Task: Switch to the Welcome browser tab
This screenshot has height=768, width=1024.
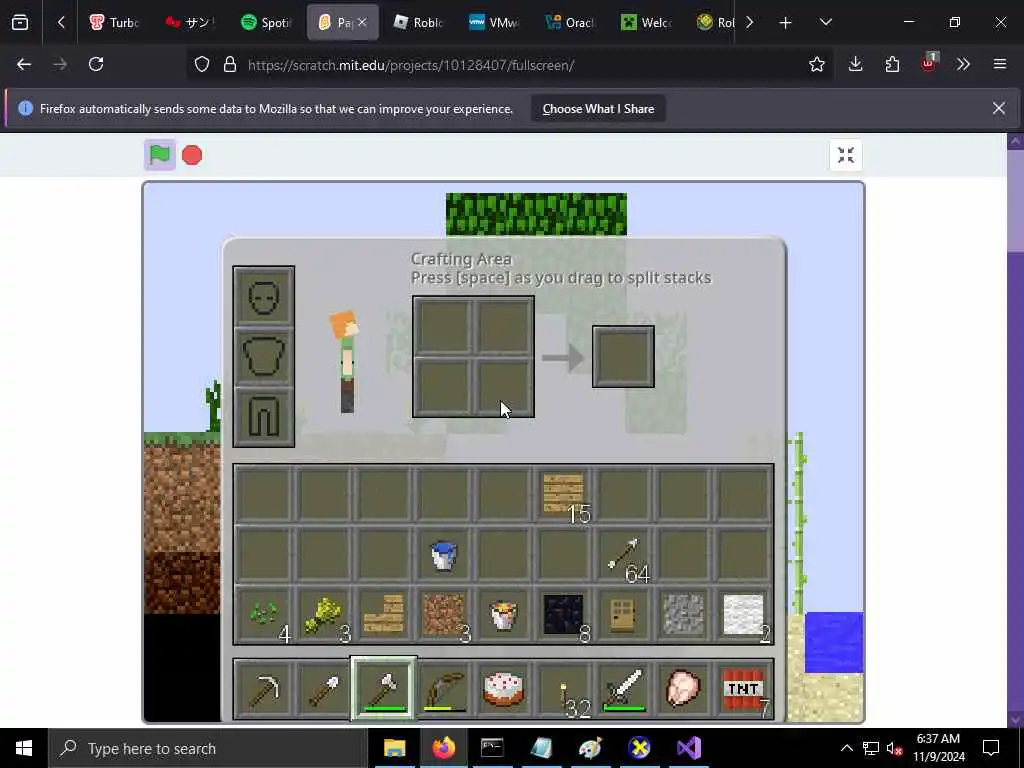Action: pyautogui.click(x=645, y=22)
